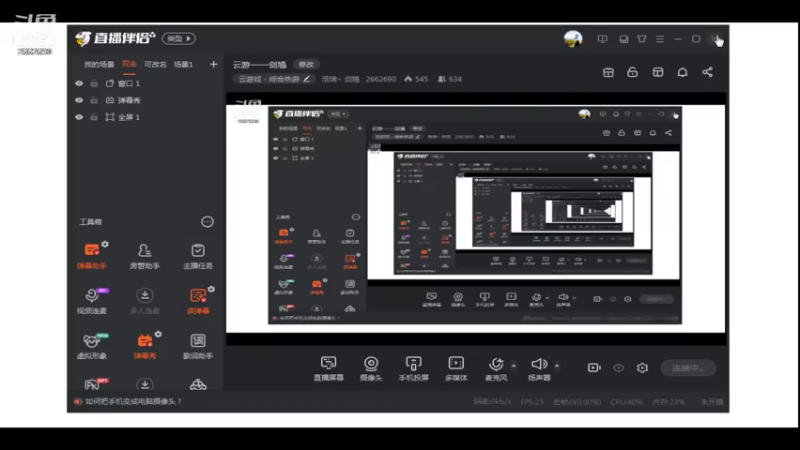Open the 读弹幕 tool

pyautogui.click(x=197, y=301)
